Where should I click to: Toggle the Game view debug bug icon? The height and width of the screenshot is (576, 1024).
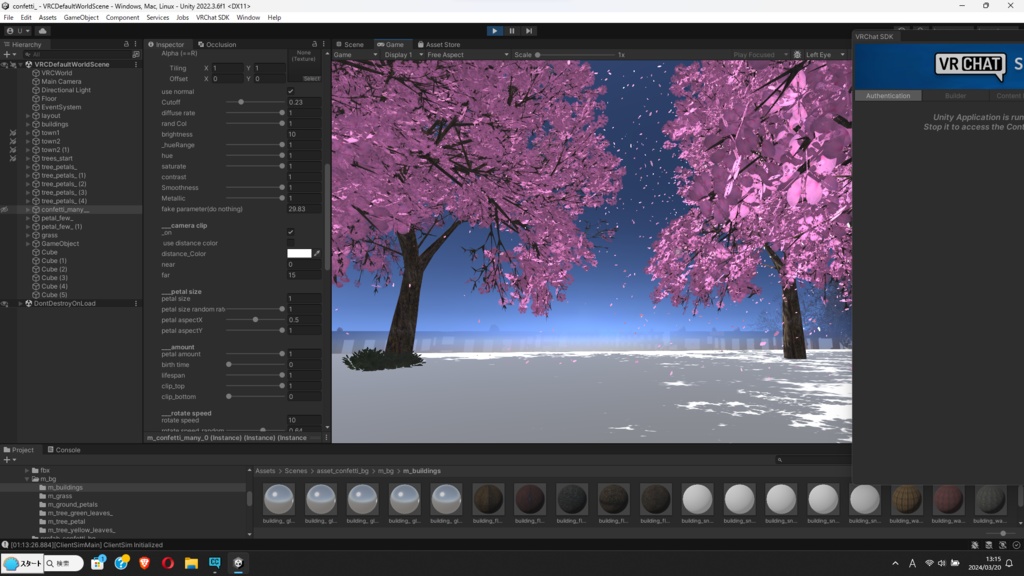(797, 55)
